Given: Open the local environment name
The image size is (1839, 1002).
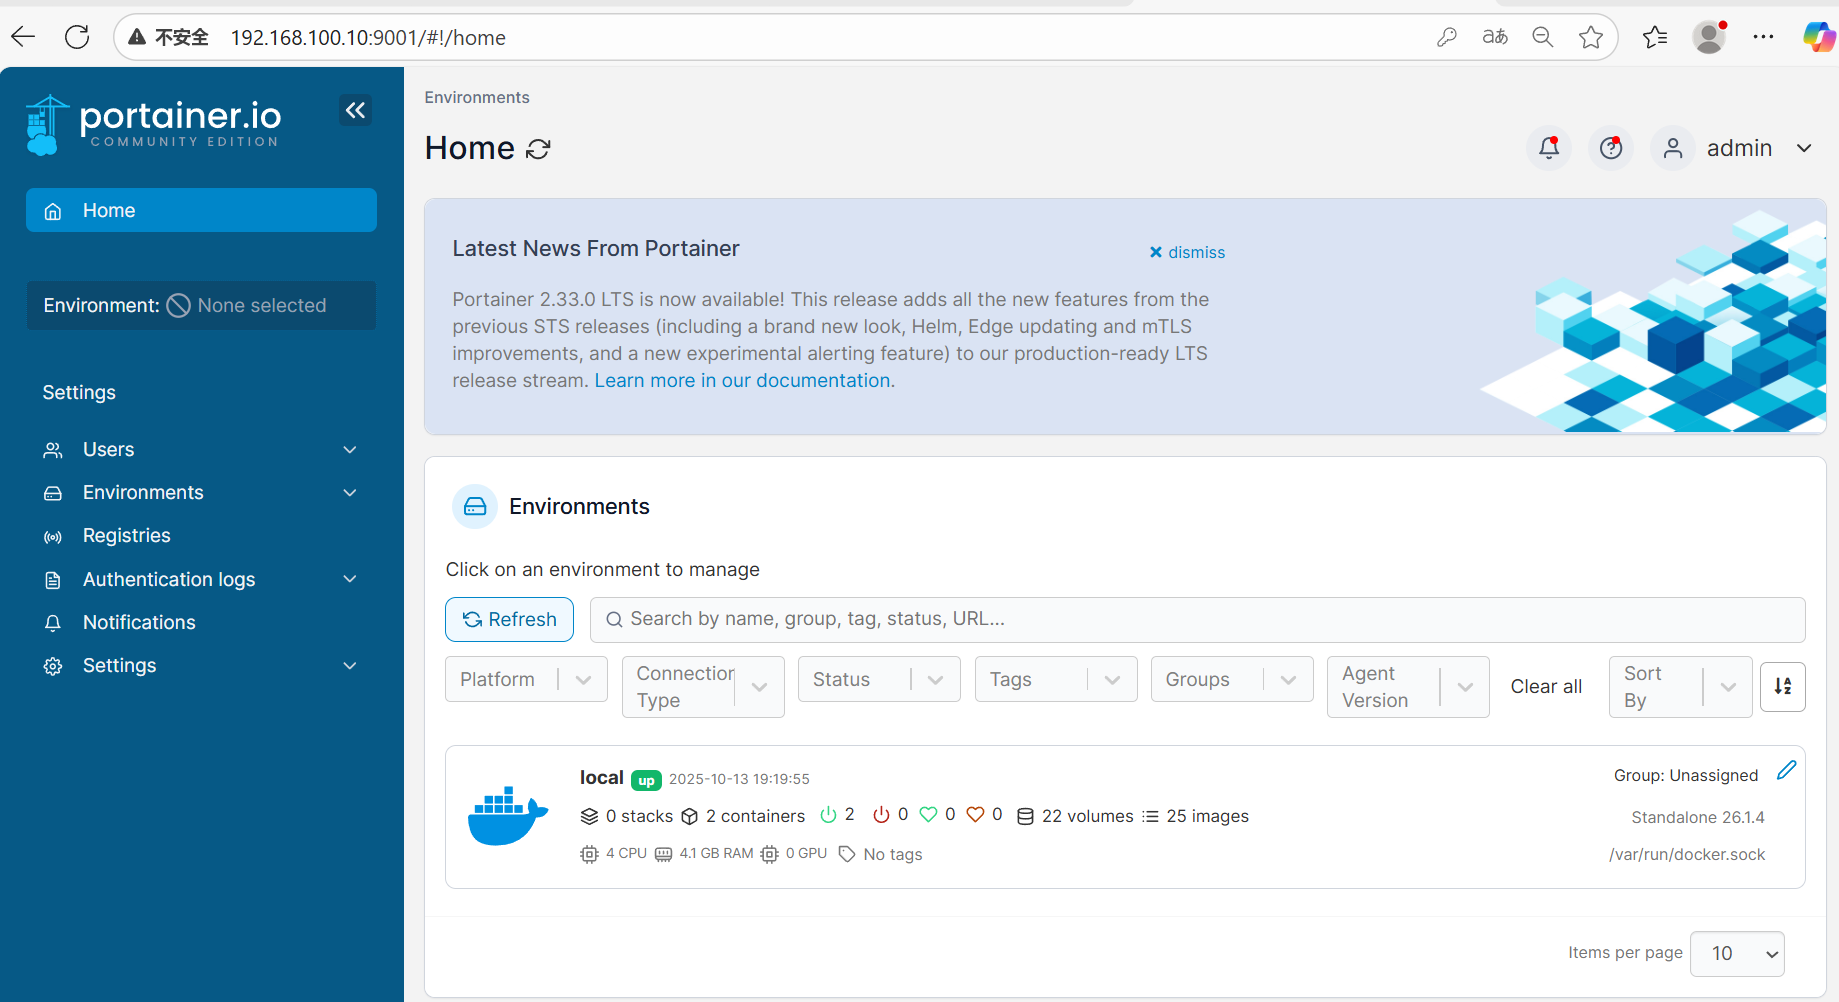Looking at the screenshot, I should tap(601, 778).
